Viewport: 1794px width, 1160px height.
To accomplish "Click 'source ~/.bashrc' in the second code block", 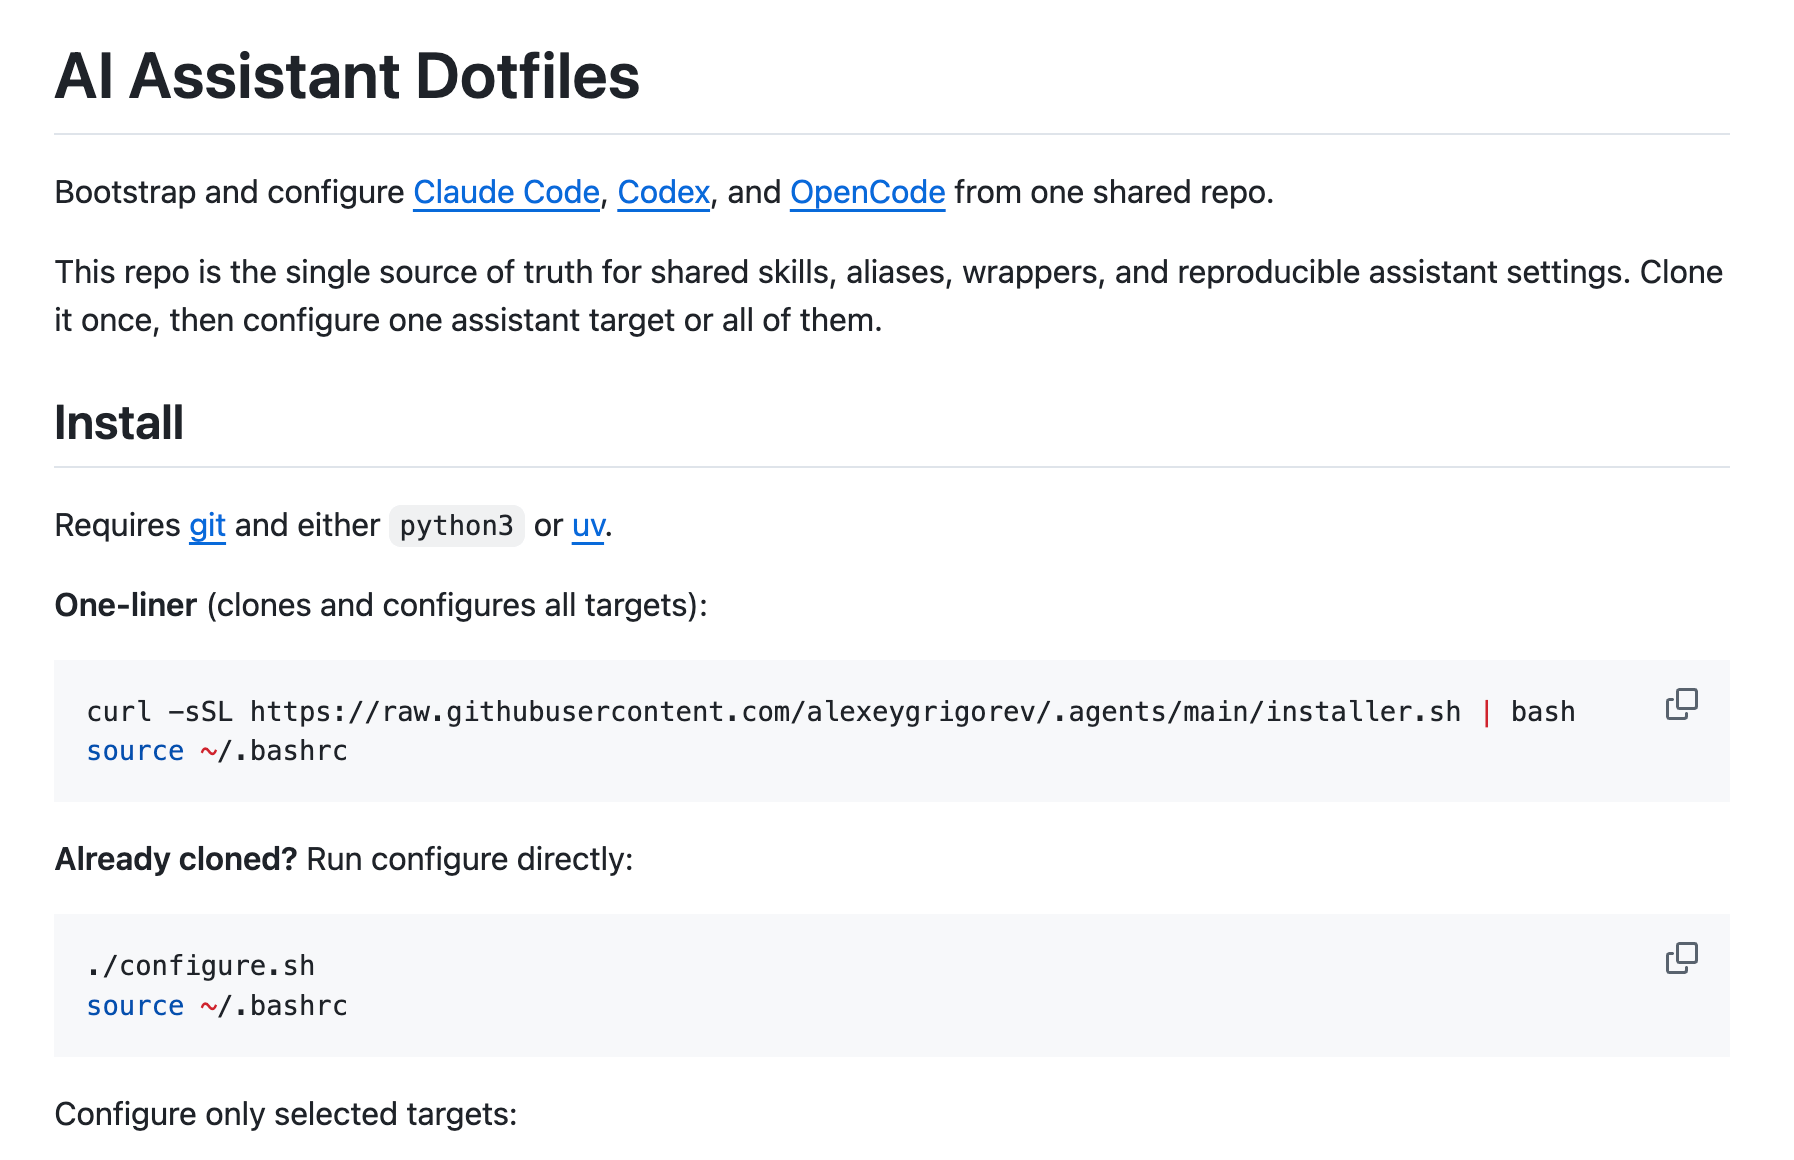I will (217, 1006).
